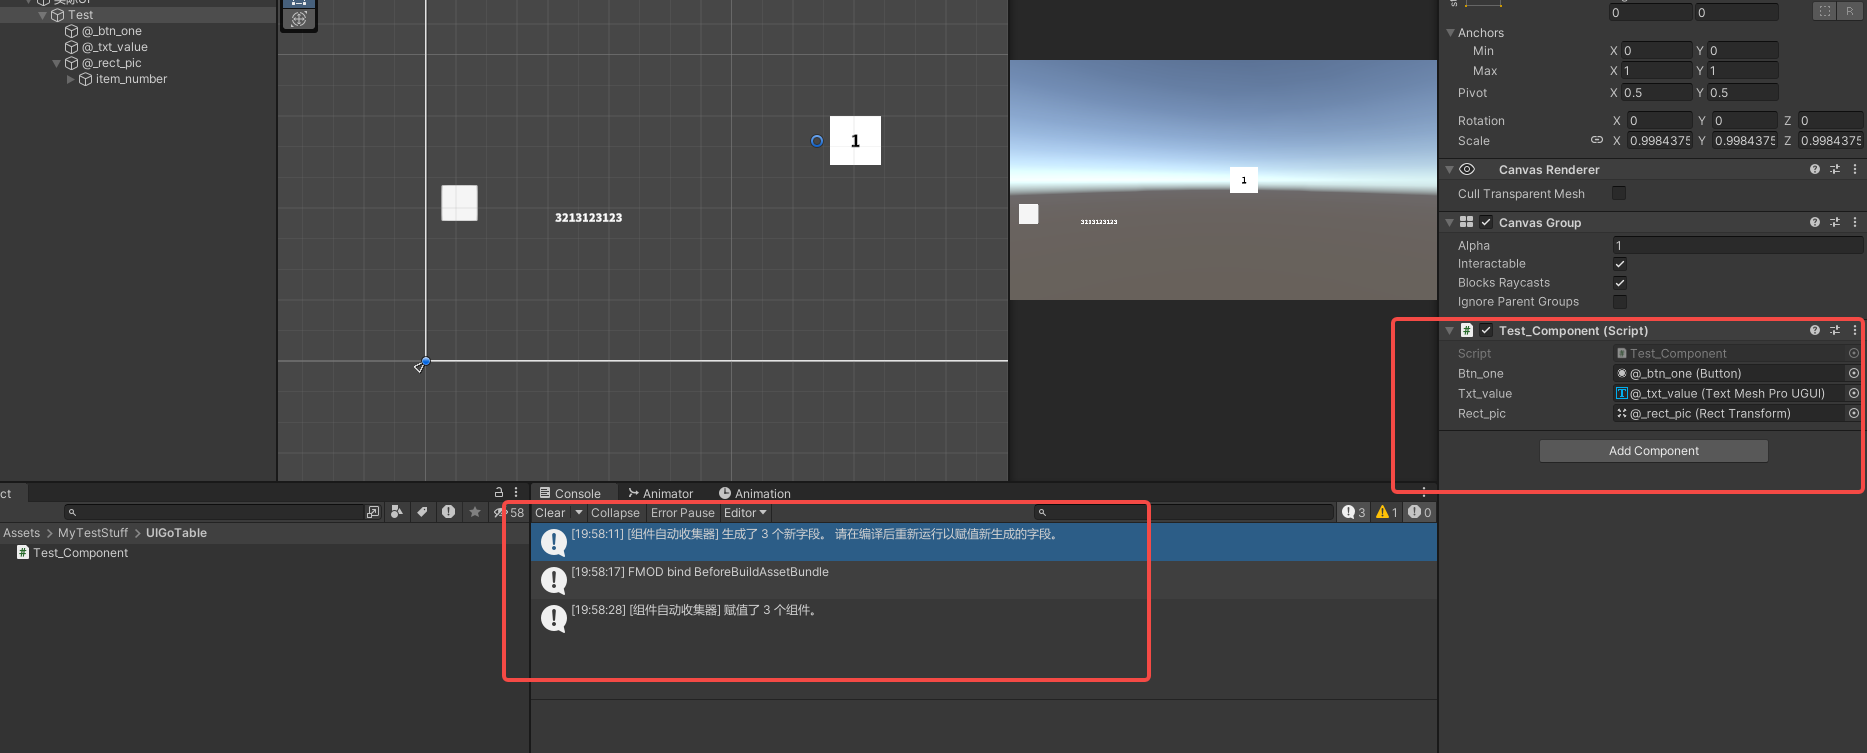Collapse the Anchors section

click(x=1450, y=33)
